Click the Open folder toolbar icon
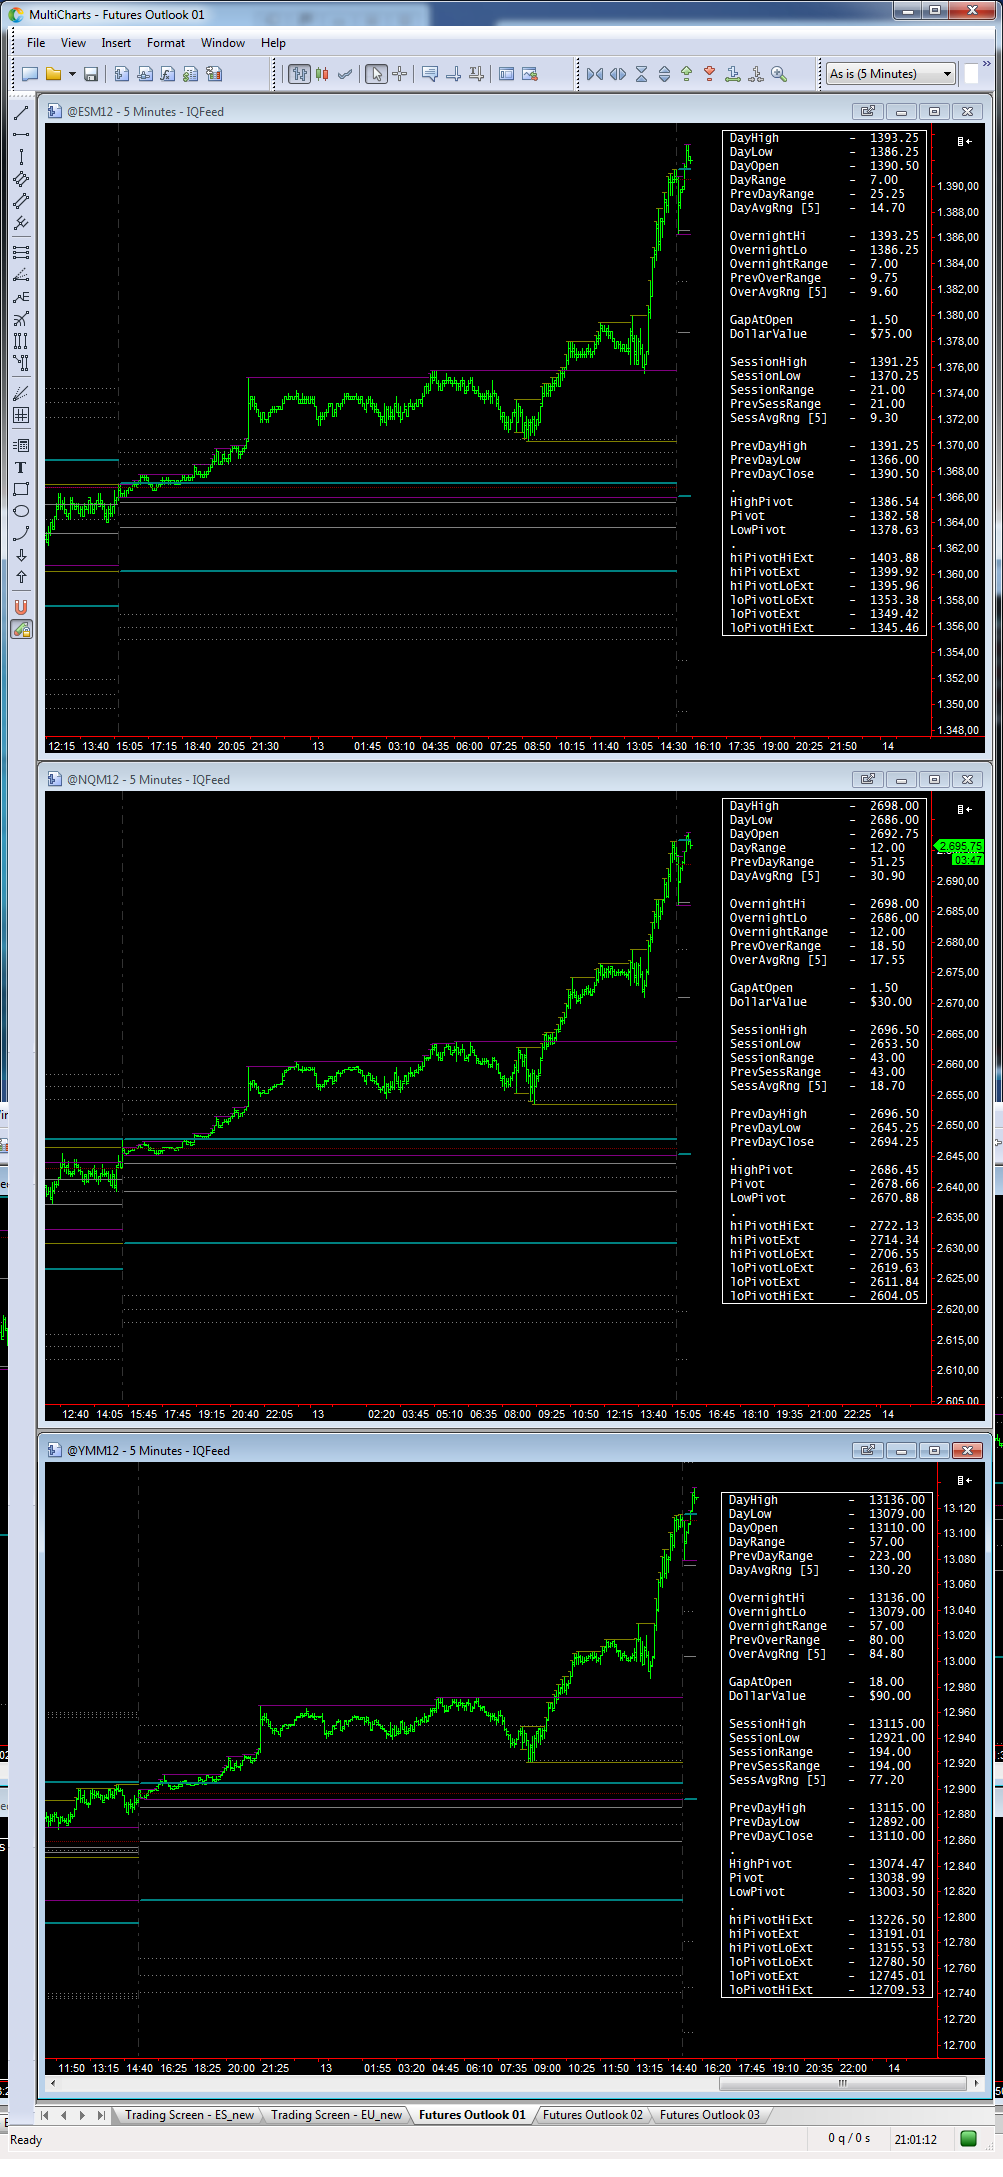Viewport: 1003px width, 2177px height. point(54,74)
